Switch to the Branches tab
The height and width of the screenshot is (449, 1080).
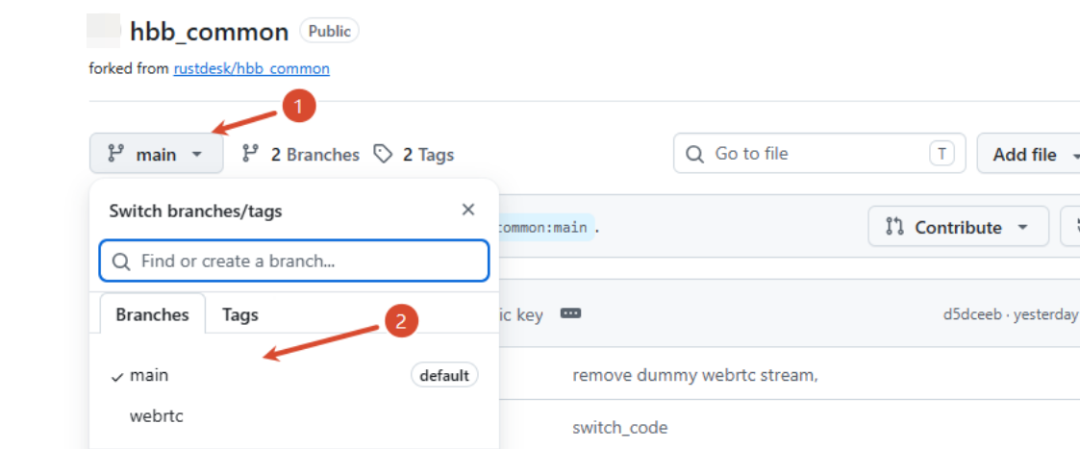(x=152, y=315)
